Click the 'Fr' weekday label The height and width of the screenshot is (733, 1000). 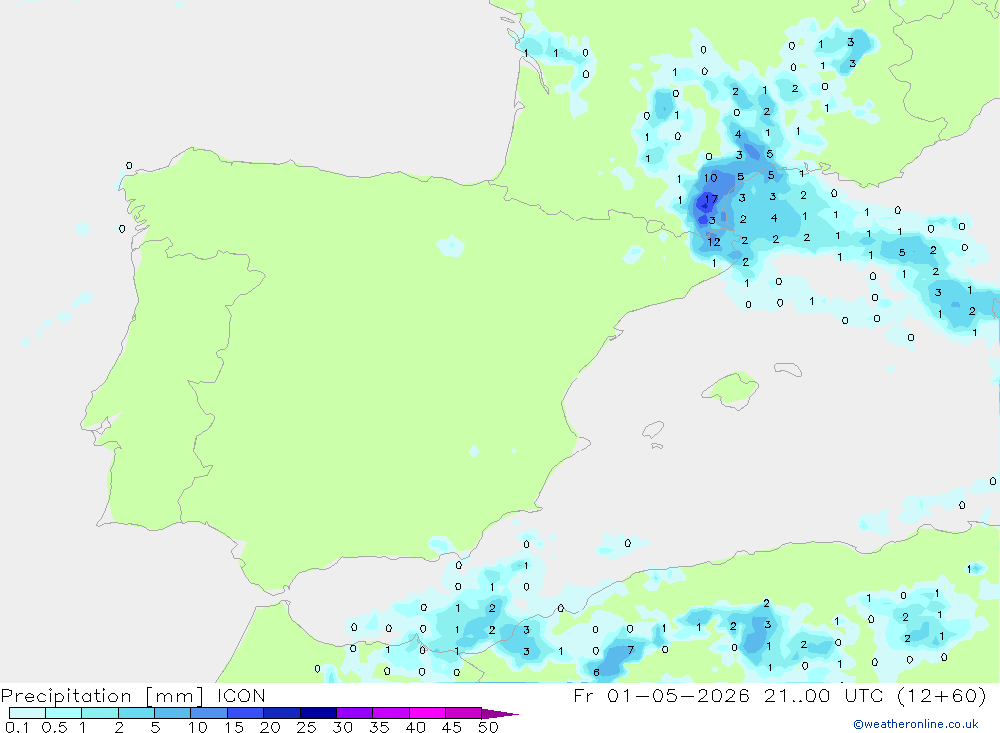click(583, 695)
